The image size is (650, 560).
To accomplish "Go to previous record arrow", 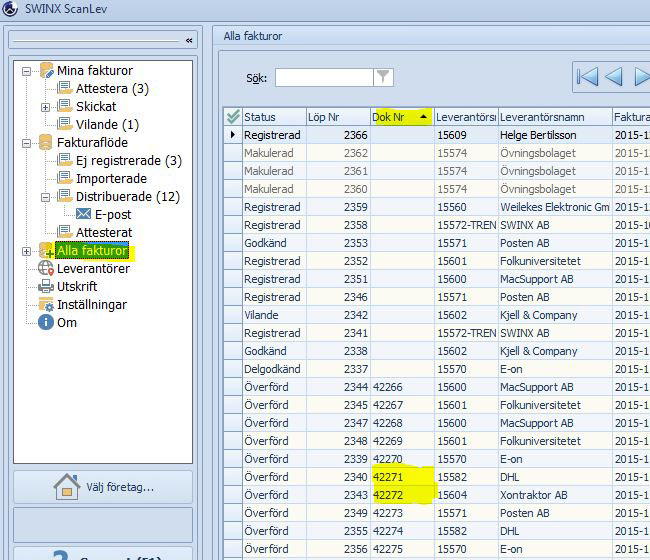I will pos(614,77).
